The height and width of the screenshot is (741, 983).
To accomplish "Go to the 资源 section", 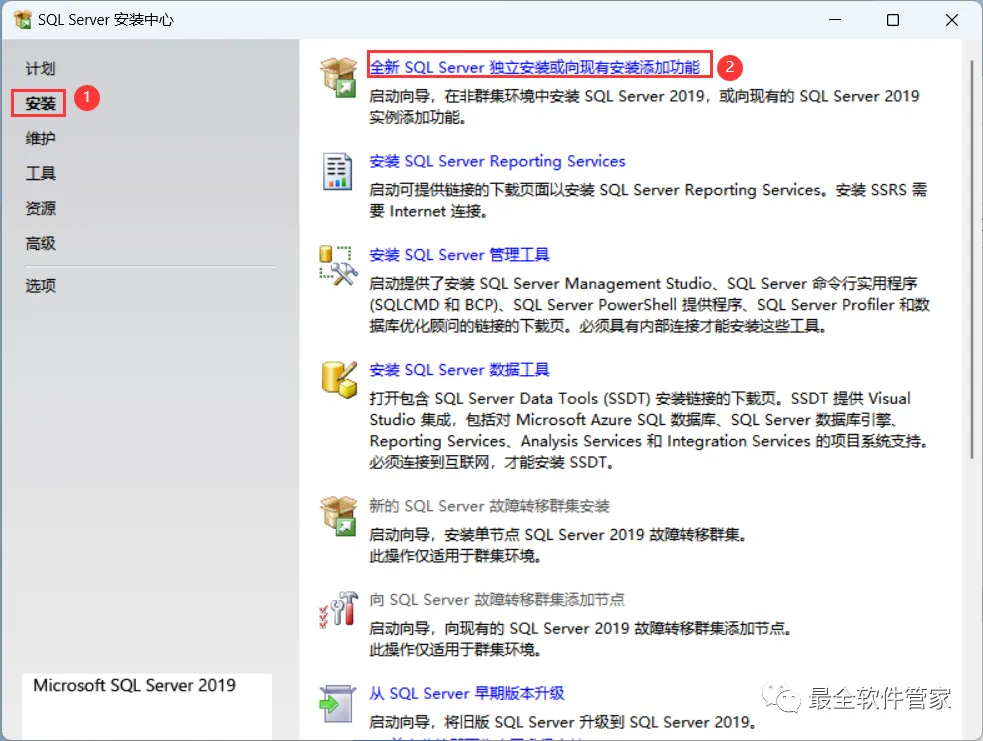I will (41, 208).
